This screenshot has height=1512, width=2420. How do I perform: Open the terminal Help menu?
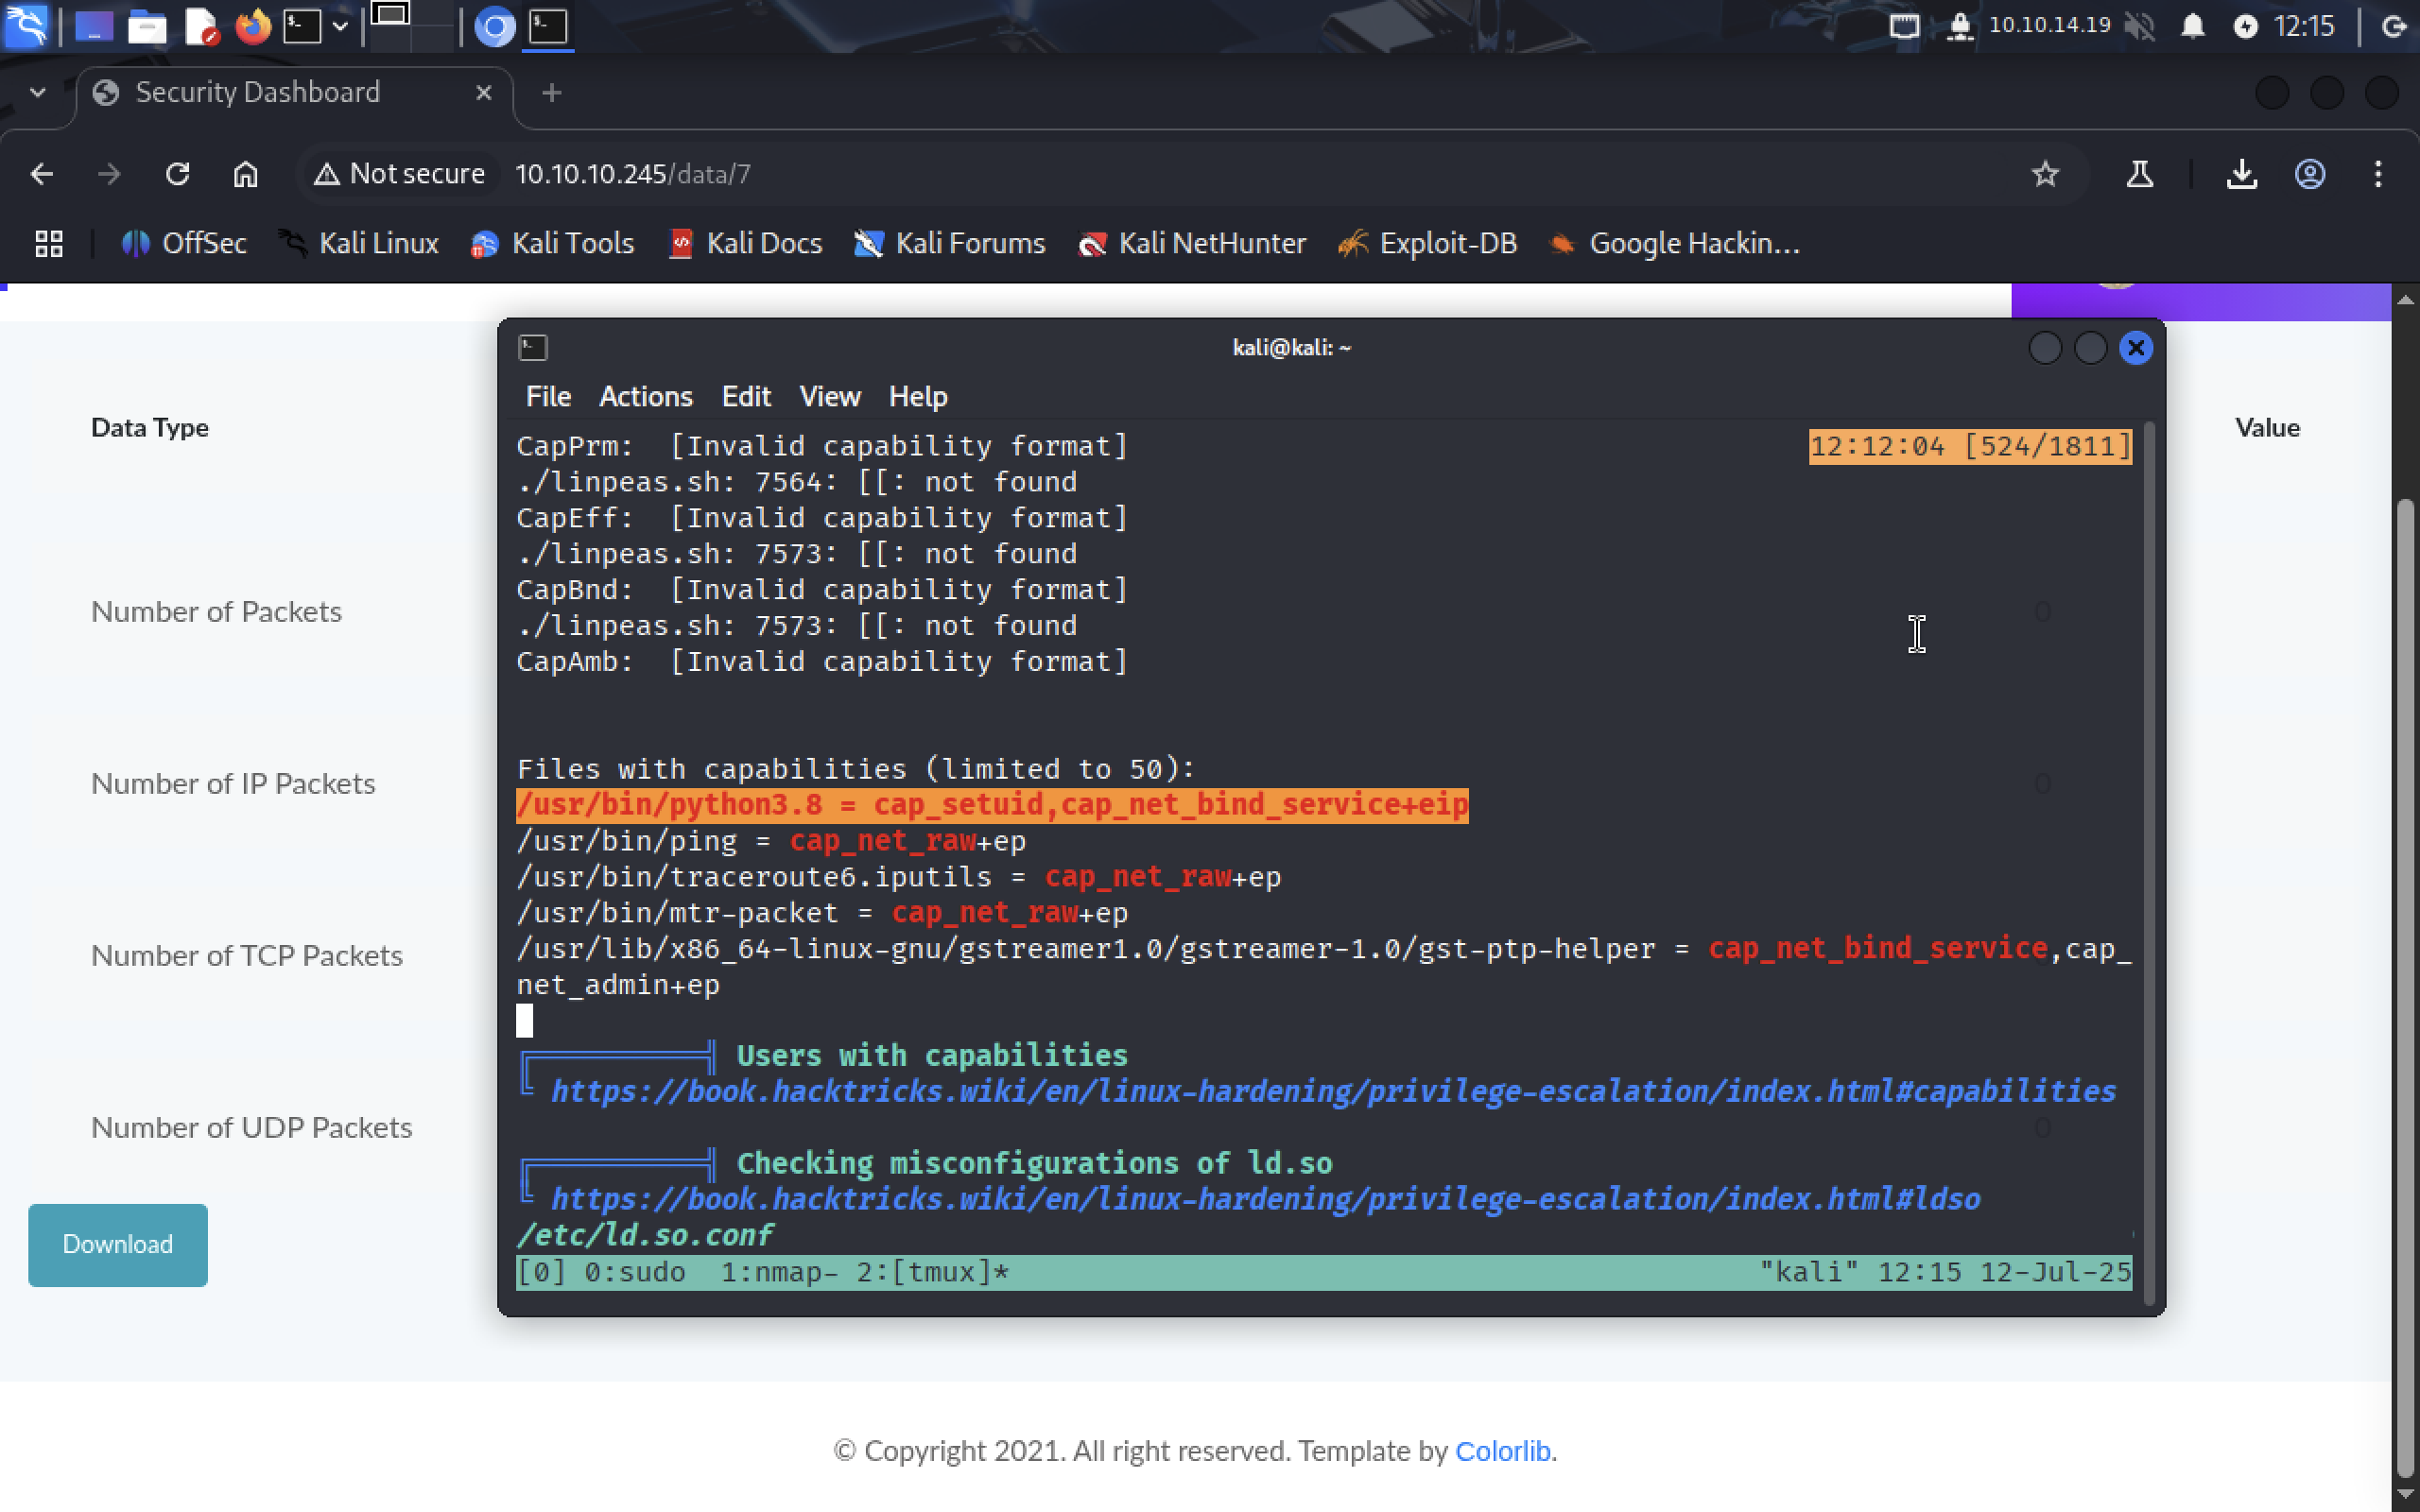click(x=917, y=397)
